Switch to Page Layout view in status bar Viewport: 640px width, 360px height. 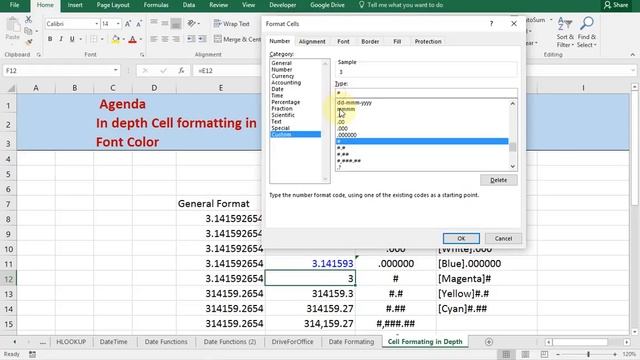[x=525, y=354]
